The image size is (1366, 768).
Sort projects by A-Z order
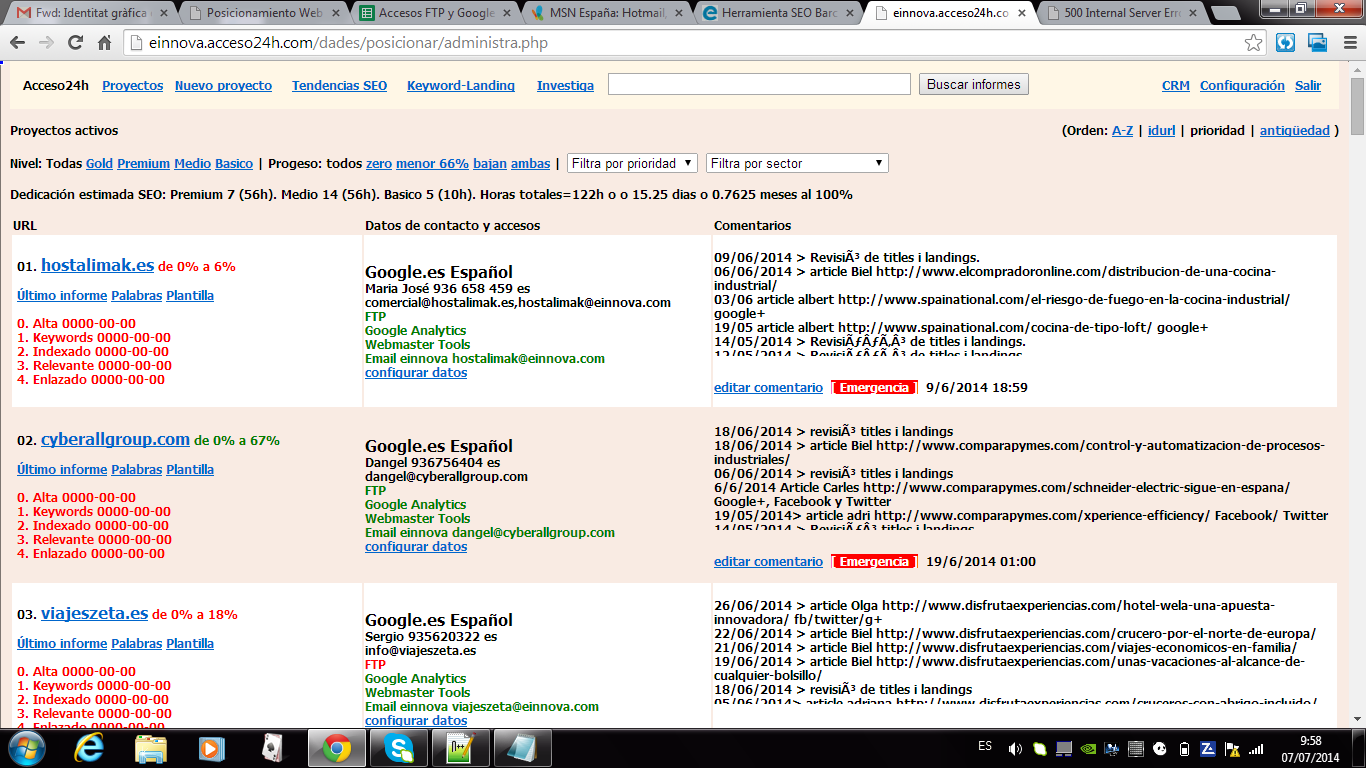(1122, 131)
